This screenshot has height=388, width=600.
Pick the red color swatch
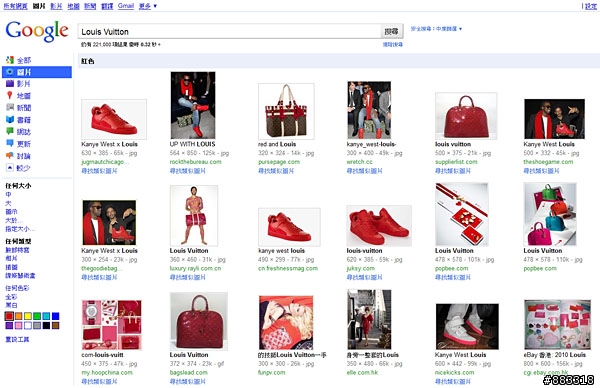(9, 316)
